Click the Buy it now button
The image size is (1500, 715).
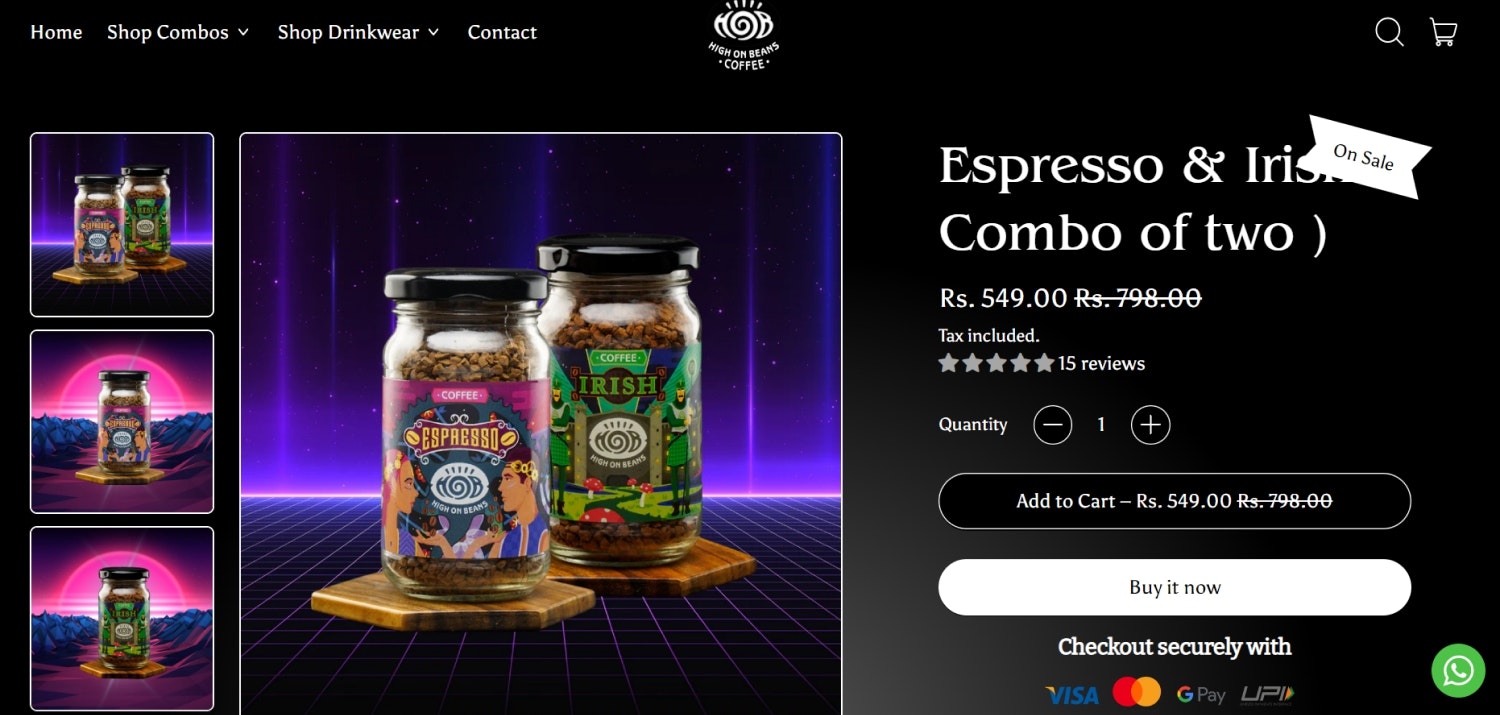point(1174,587)
